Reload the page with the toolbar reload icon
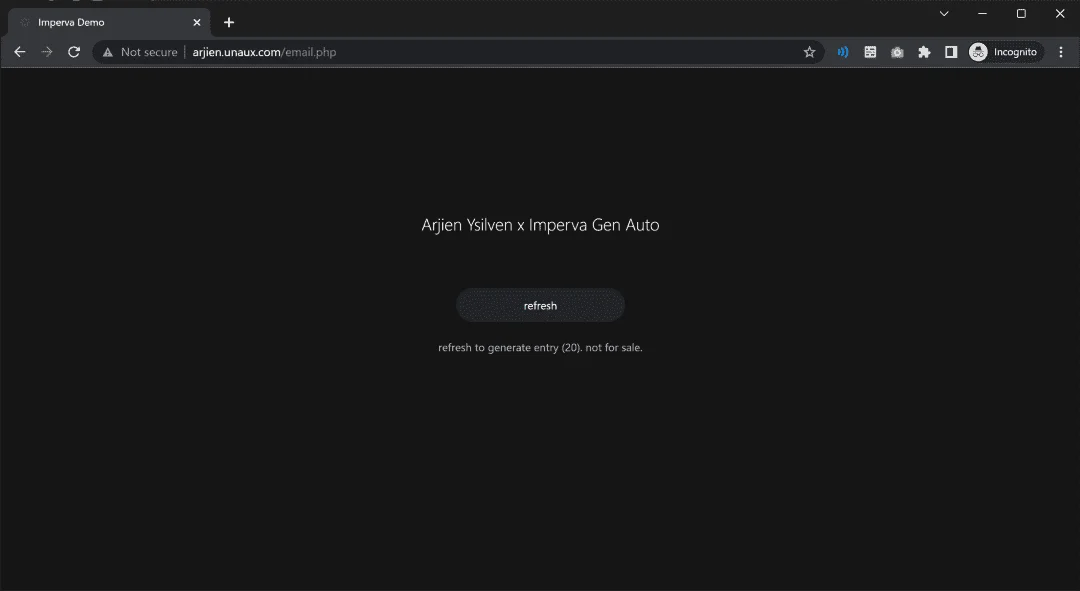This screenshot has width=1080, height=591. [74, 52]
